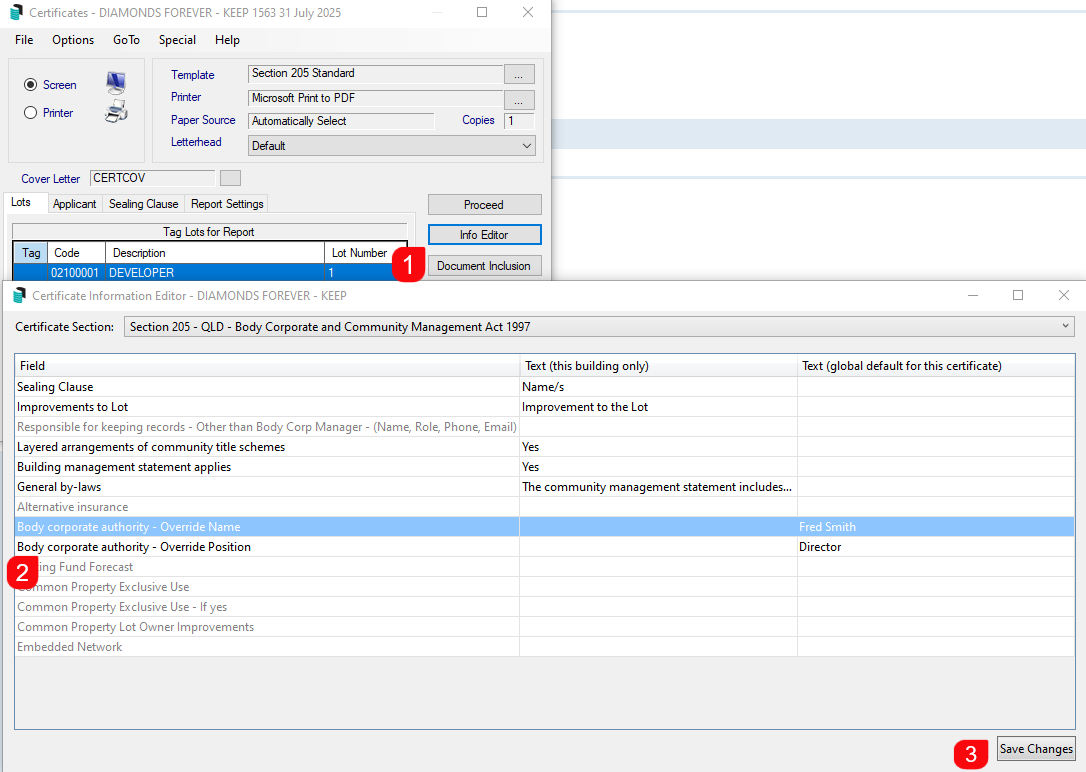Minimize the Certificate Information Editor window

[972, 295]
